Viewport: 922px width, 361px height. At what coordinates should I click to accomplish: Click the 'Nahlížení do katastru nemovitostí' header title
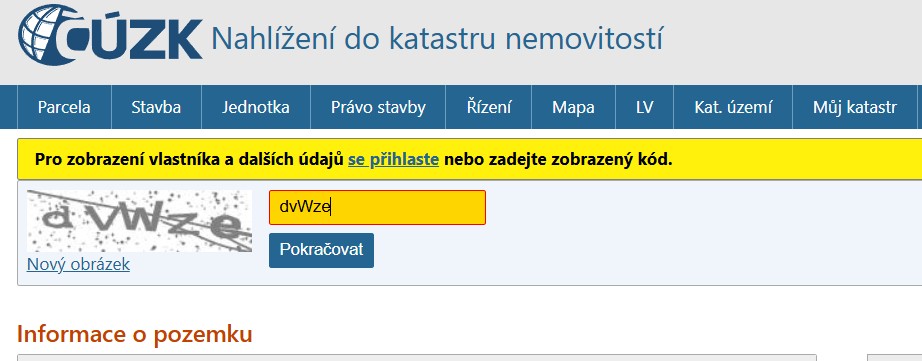pyautogui.click(x=437, y=39)
